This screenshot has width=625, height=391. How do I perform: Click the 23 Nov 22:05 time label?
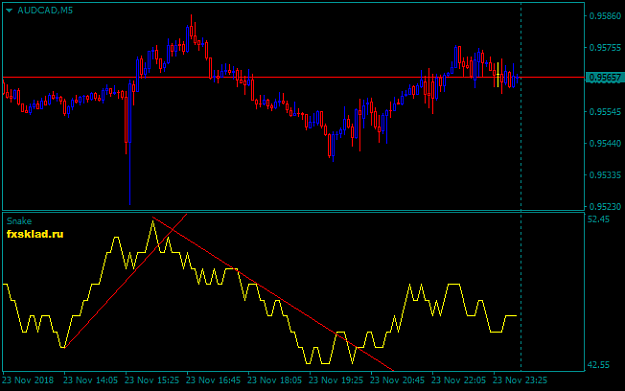point(459,380)
